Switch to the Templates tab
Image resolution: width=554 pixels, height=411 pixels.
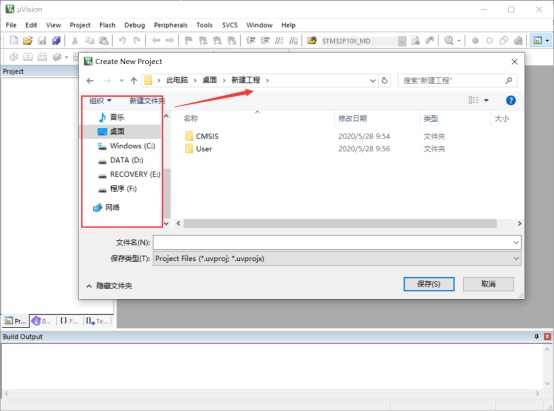tap(97, 321)
